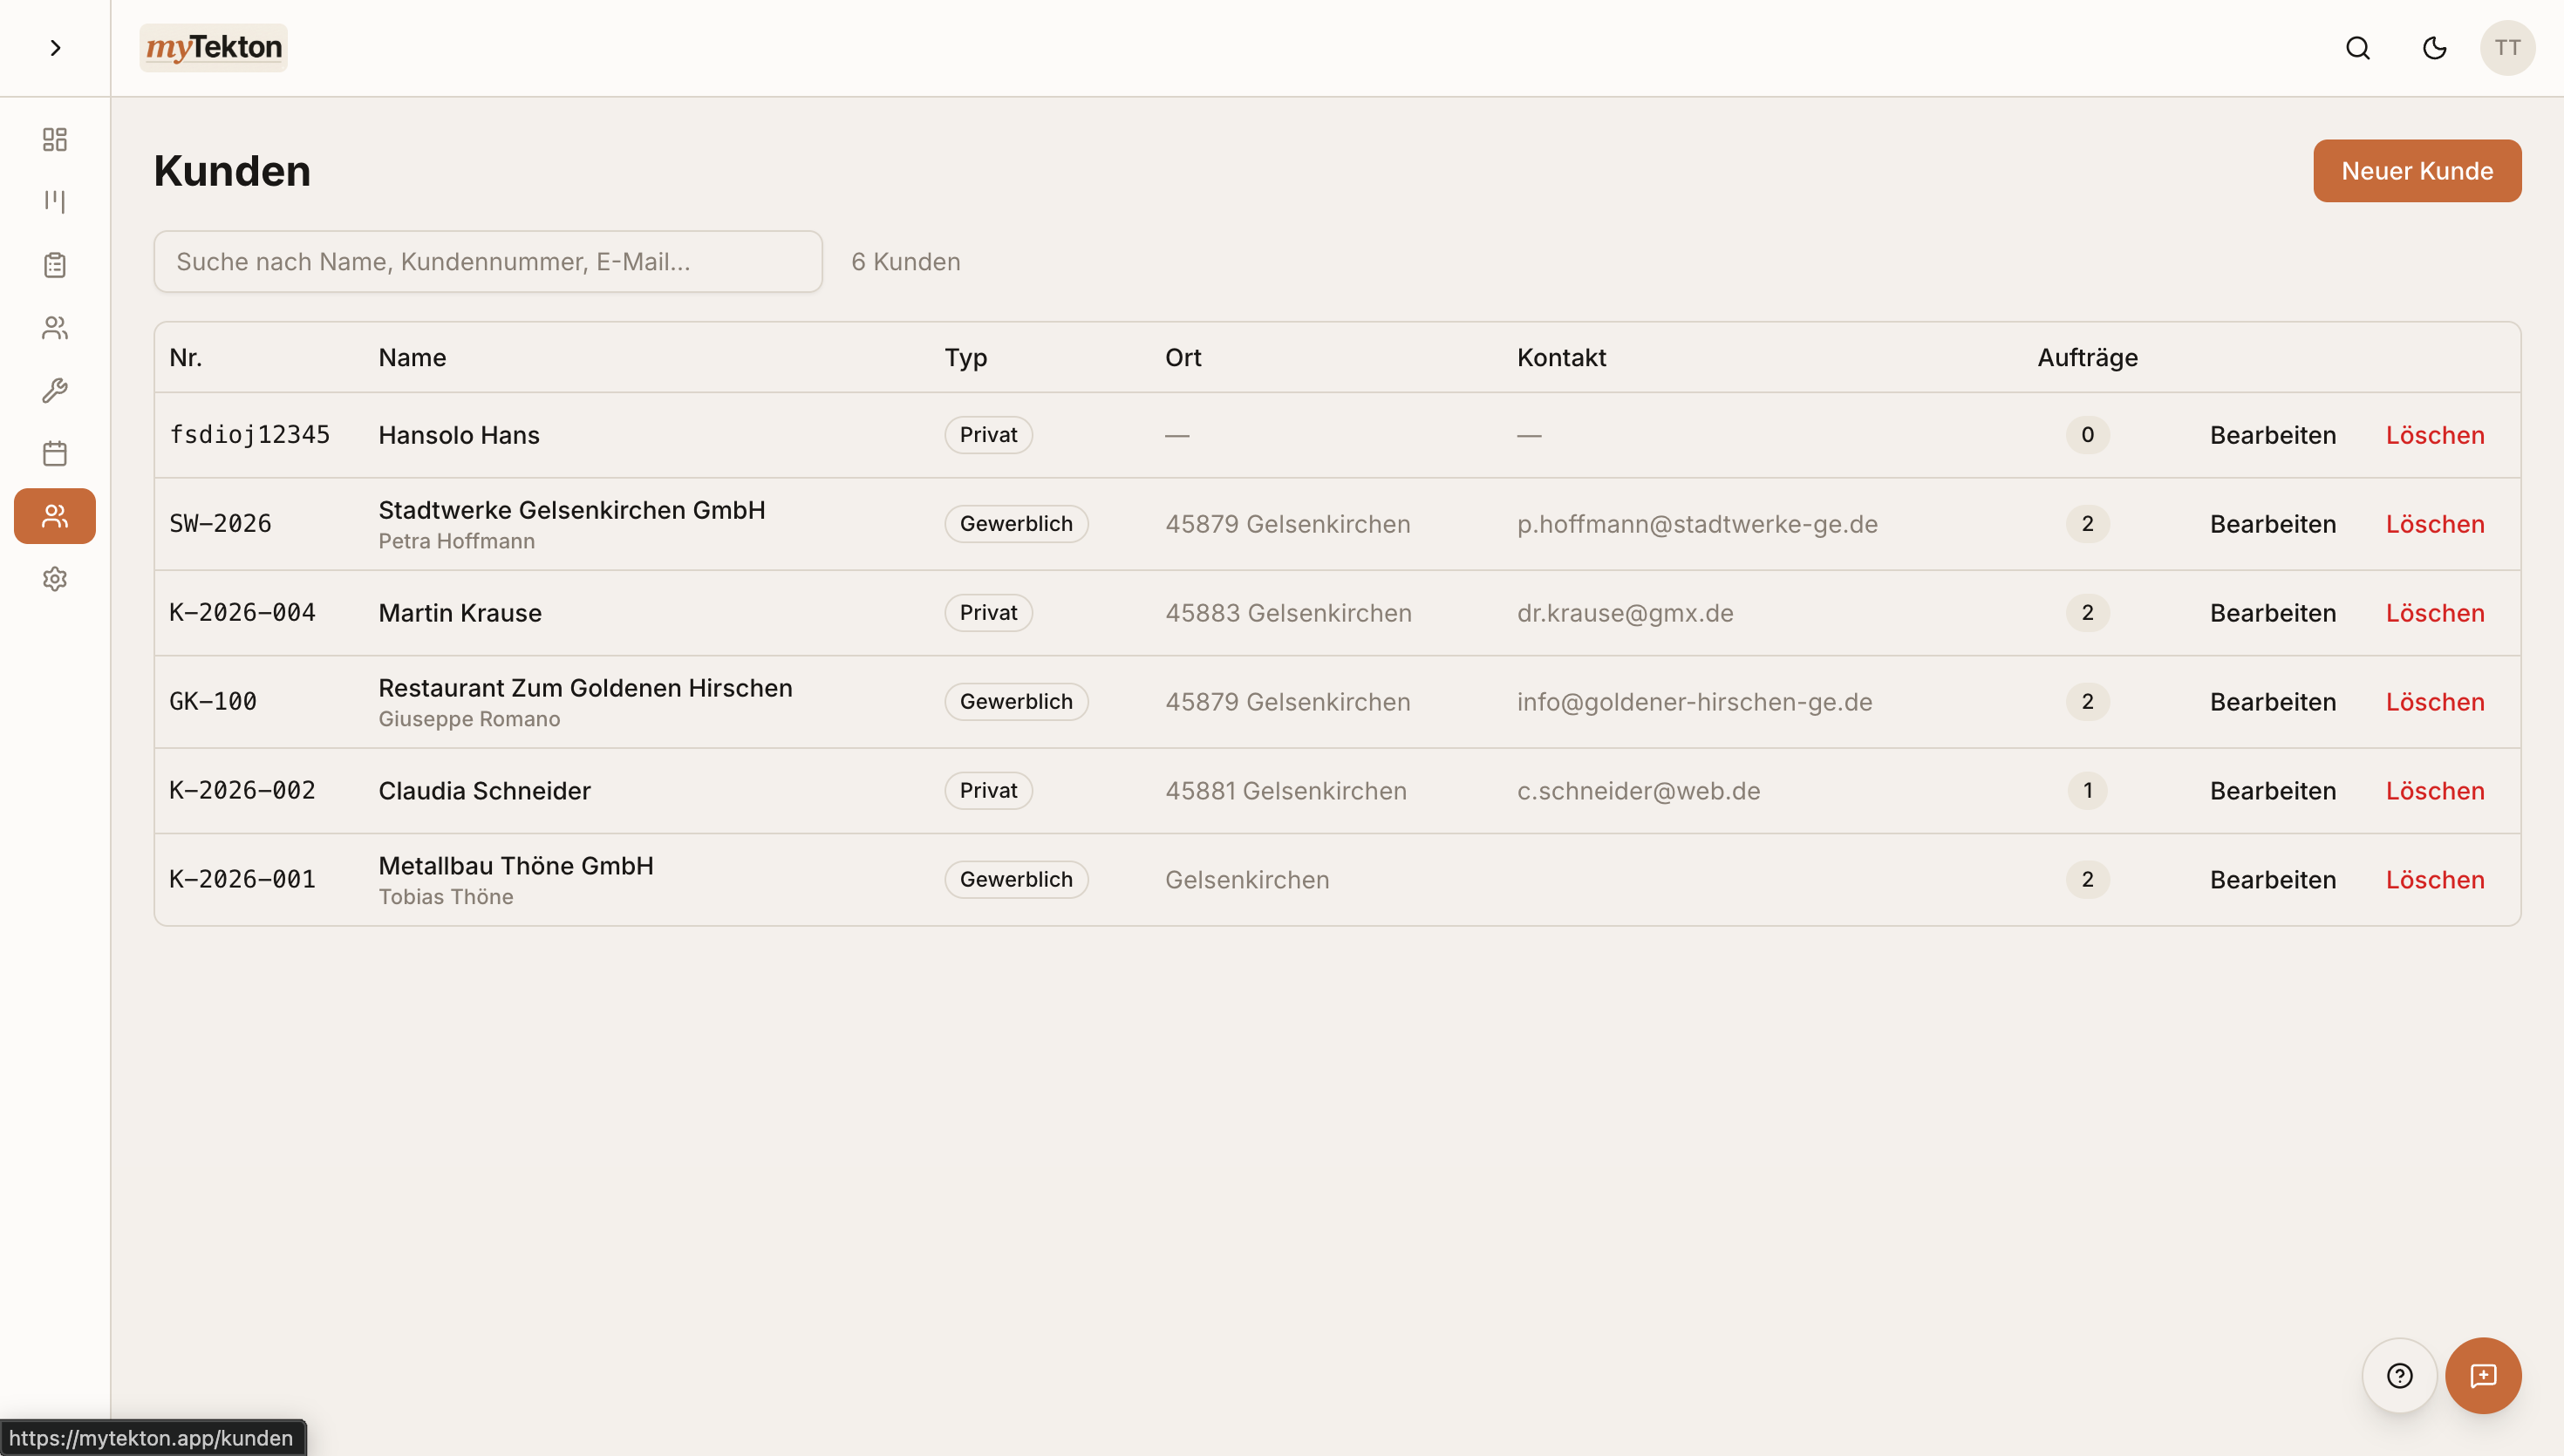The height and width of the screenshot is (1456, 2564).
Task: Select the active Kunden sidebar item
Action: point(55,516)
